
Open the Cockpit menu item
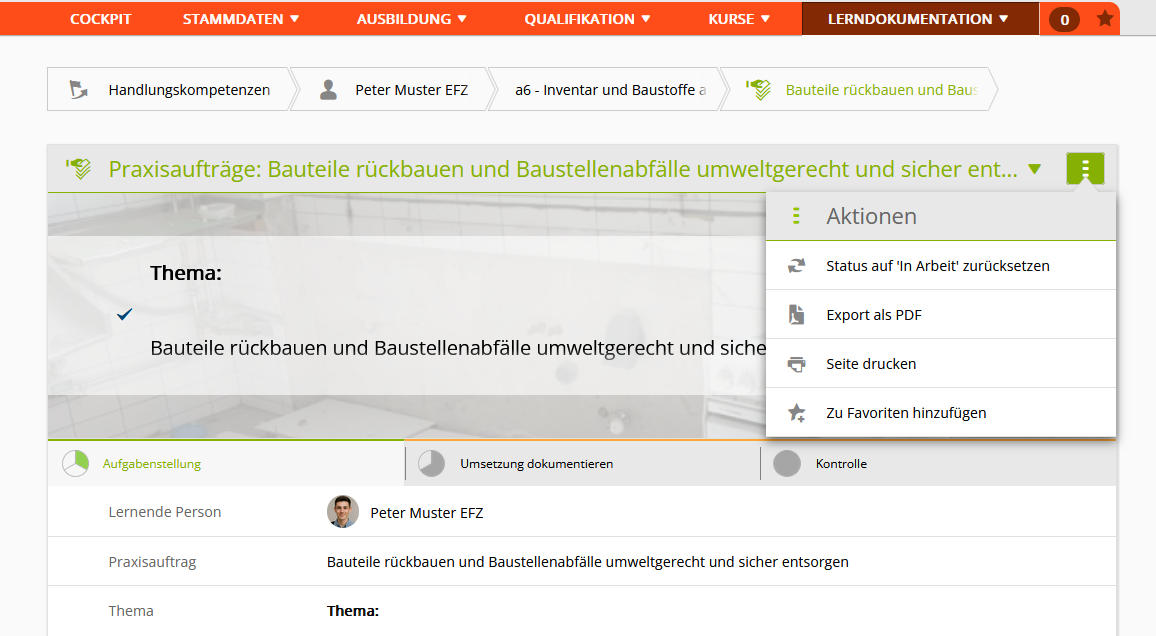click(100, 19)
